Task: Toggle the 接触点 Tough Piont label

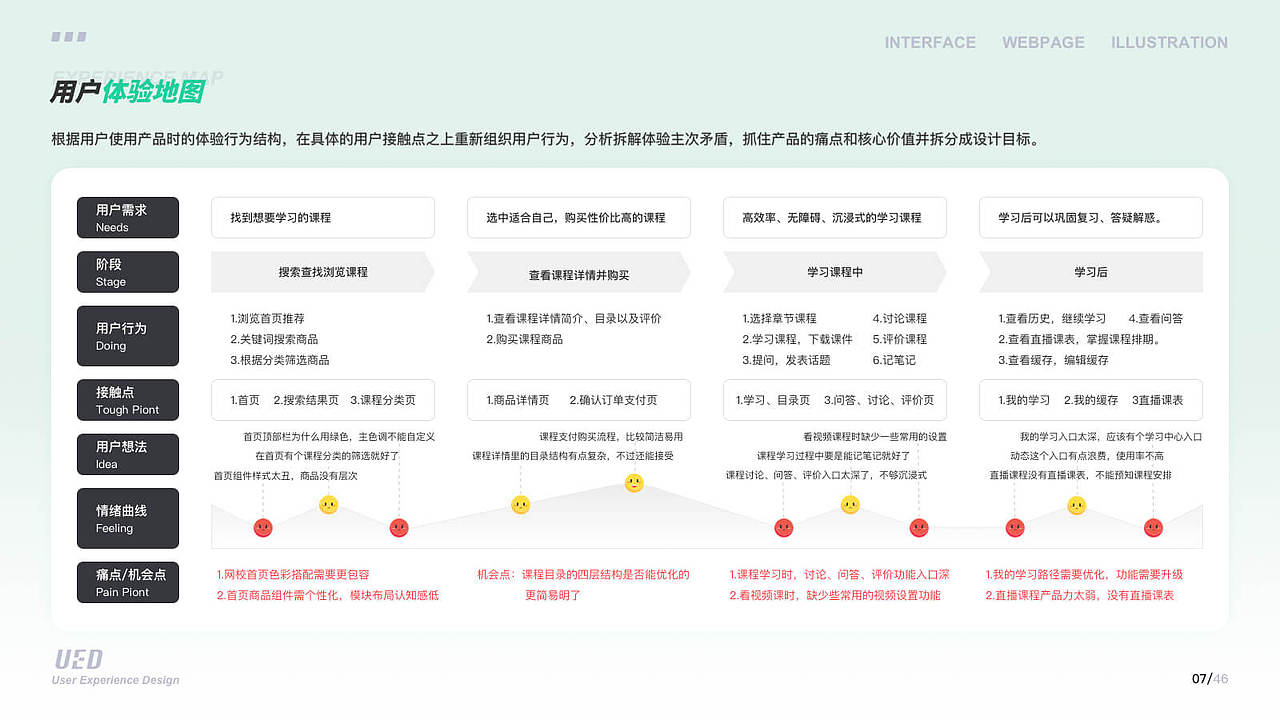Action: pyautogui.click(x=127, y=400)
